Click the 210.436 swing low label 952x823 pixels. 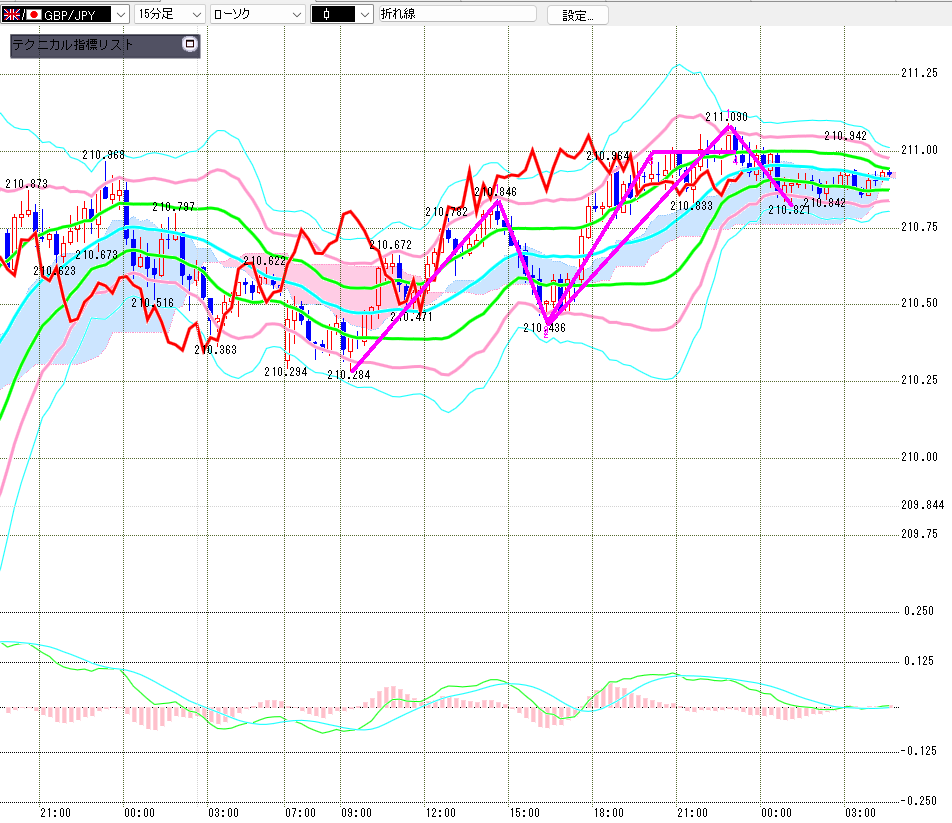coord(544,328)
